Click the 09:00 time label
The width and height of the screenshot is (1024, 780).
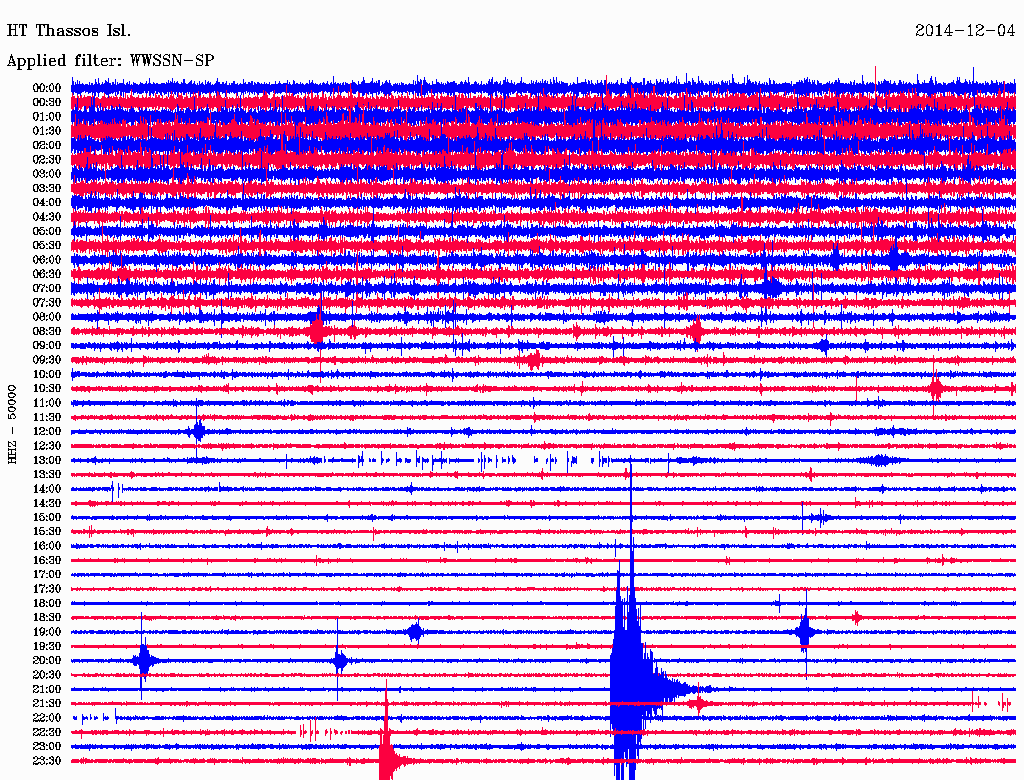tap(47, 346)
